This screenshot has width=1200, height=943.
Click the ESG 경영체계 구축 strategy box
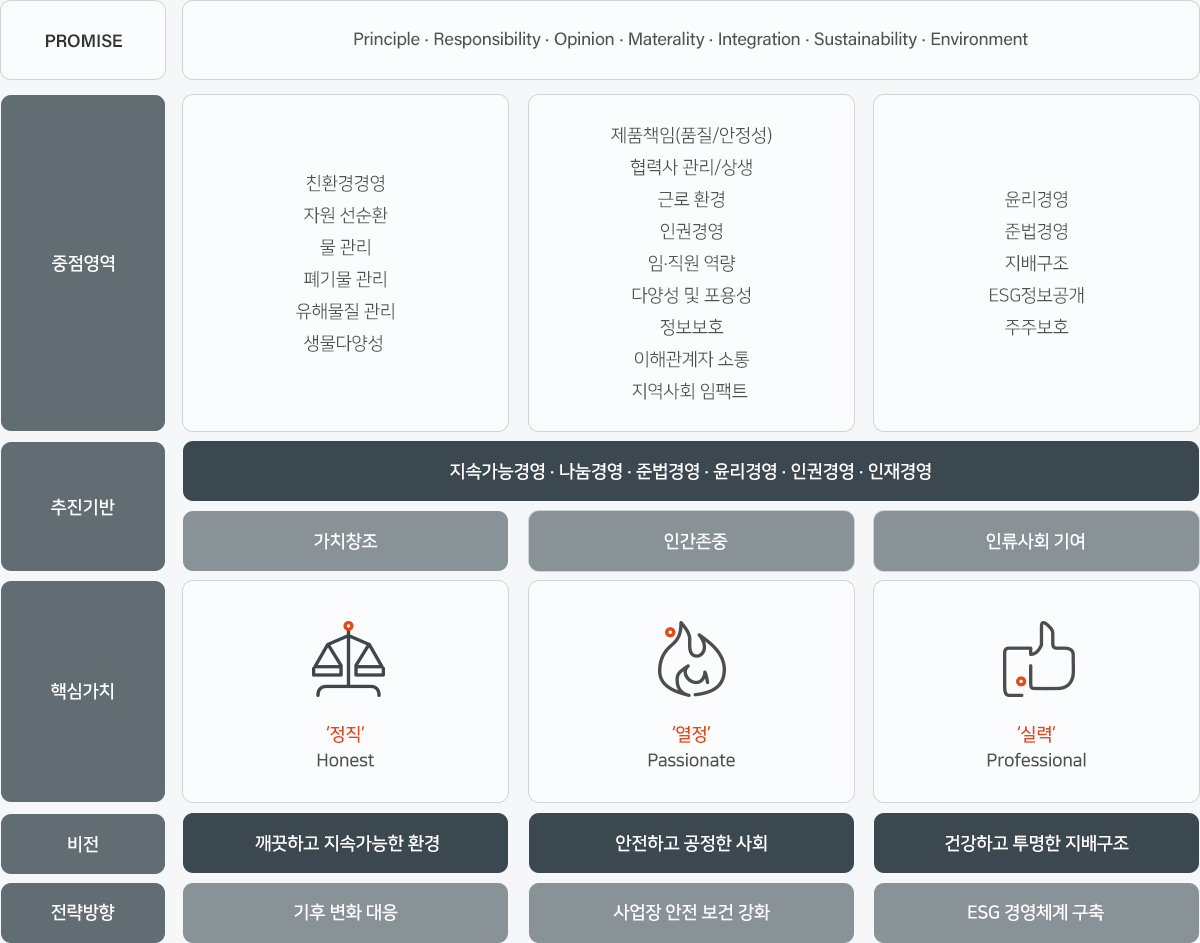(x=1036, y=912)
